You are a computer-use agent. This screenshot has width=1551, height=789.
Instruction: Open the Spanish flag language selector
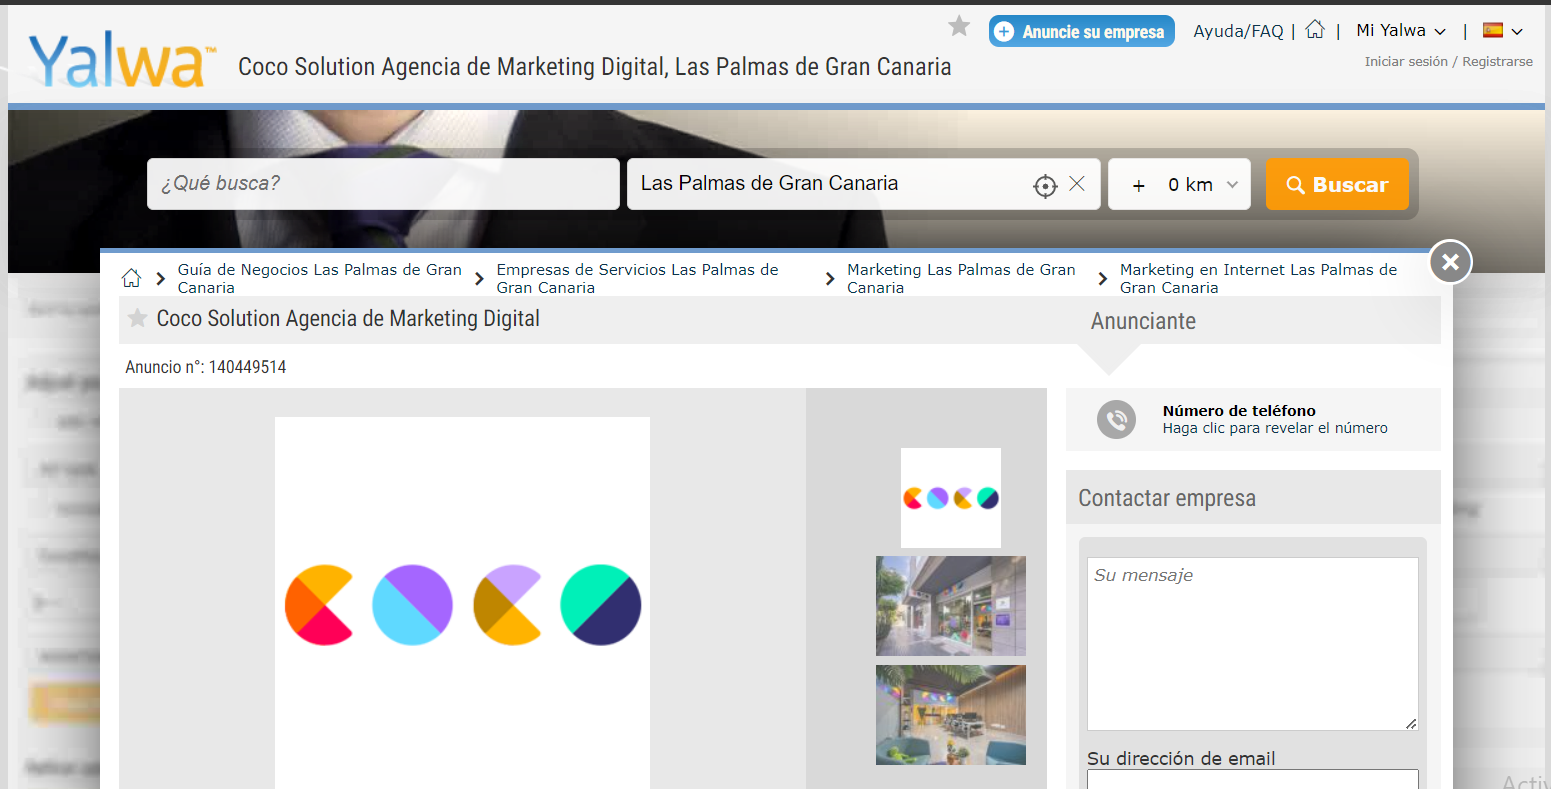(x=1503, y=31)
